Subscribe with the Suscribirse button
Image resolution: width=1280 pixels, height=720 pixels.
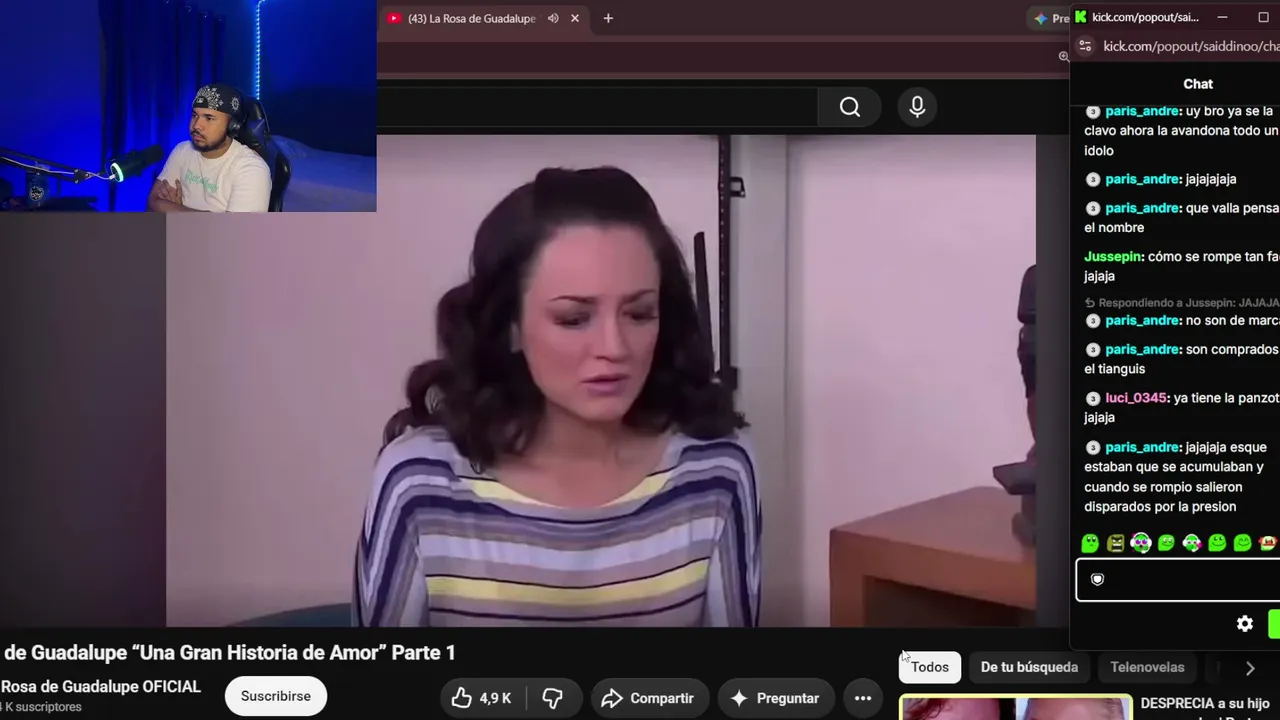pos(275,696)
